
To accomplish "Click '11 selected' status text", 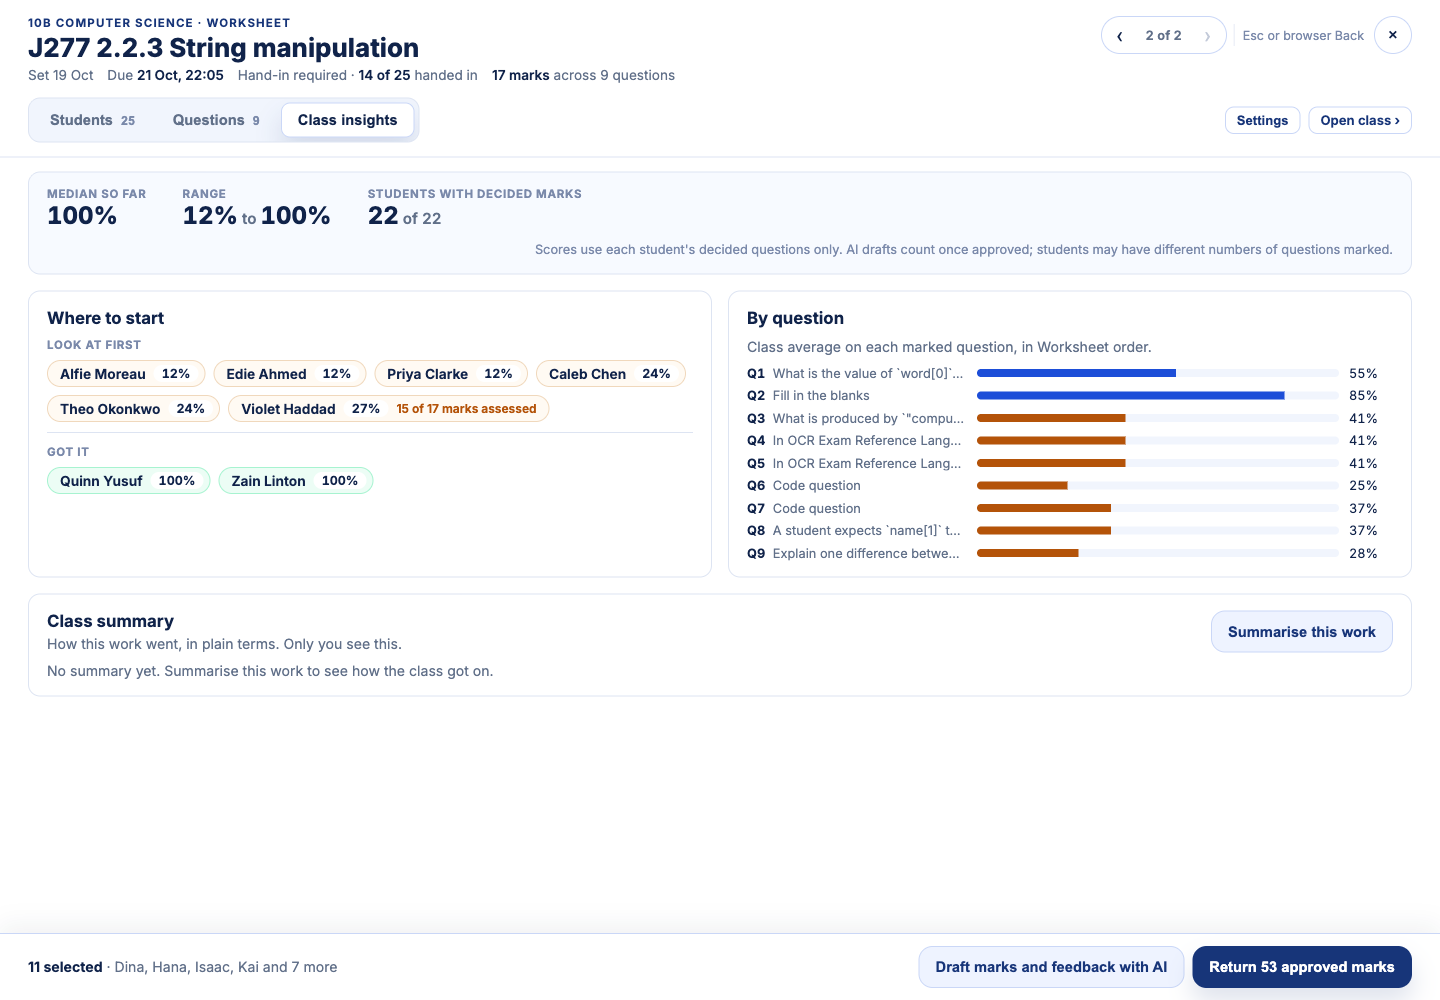I will point(65,967).
